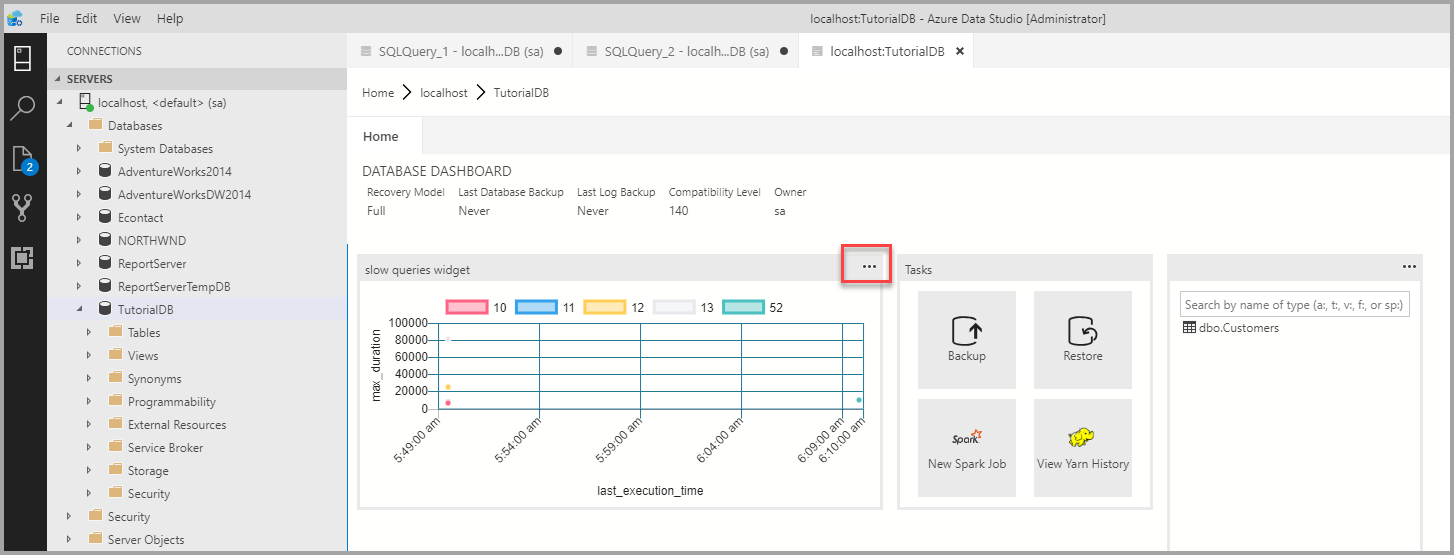Open slow queries widget more options

tap(868, 267)
